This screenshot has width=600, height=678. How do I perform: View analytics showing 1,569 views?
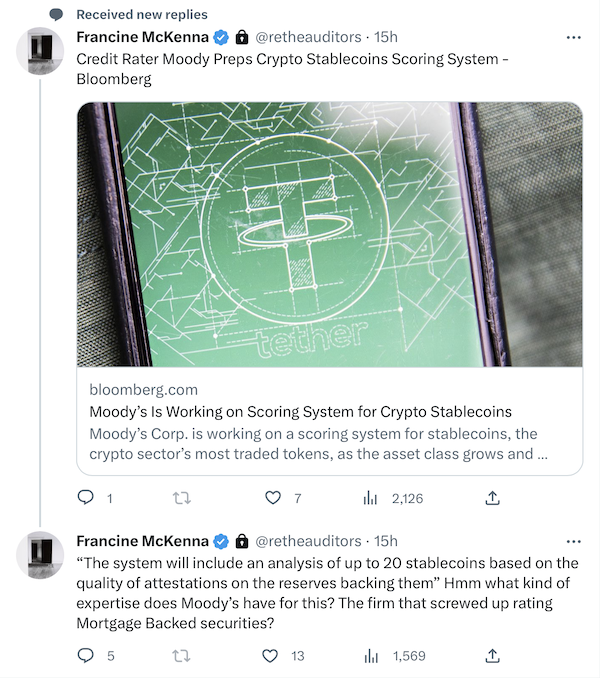click(x=369, y=655)
